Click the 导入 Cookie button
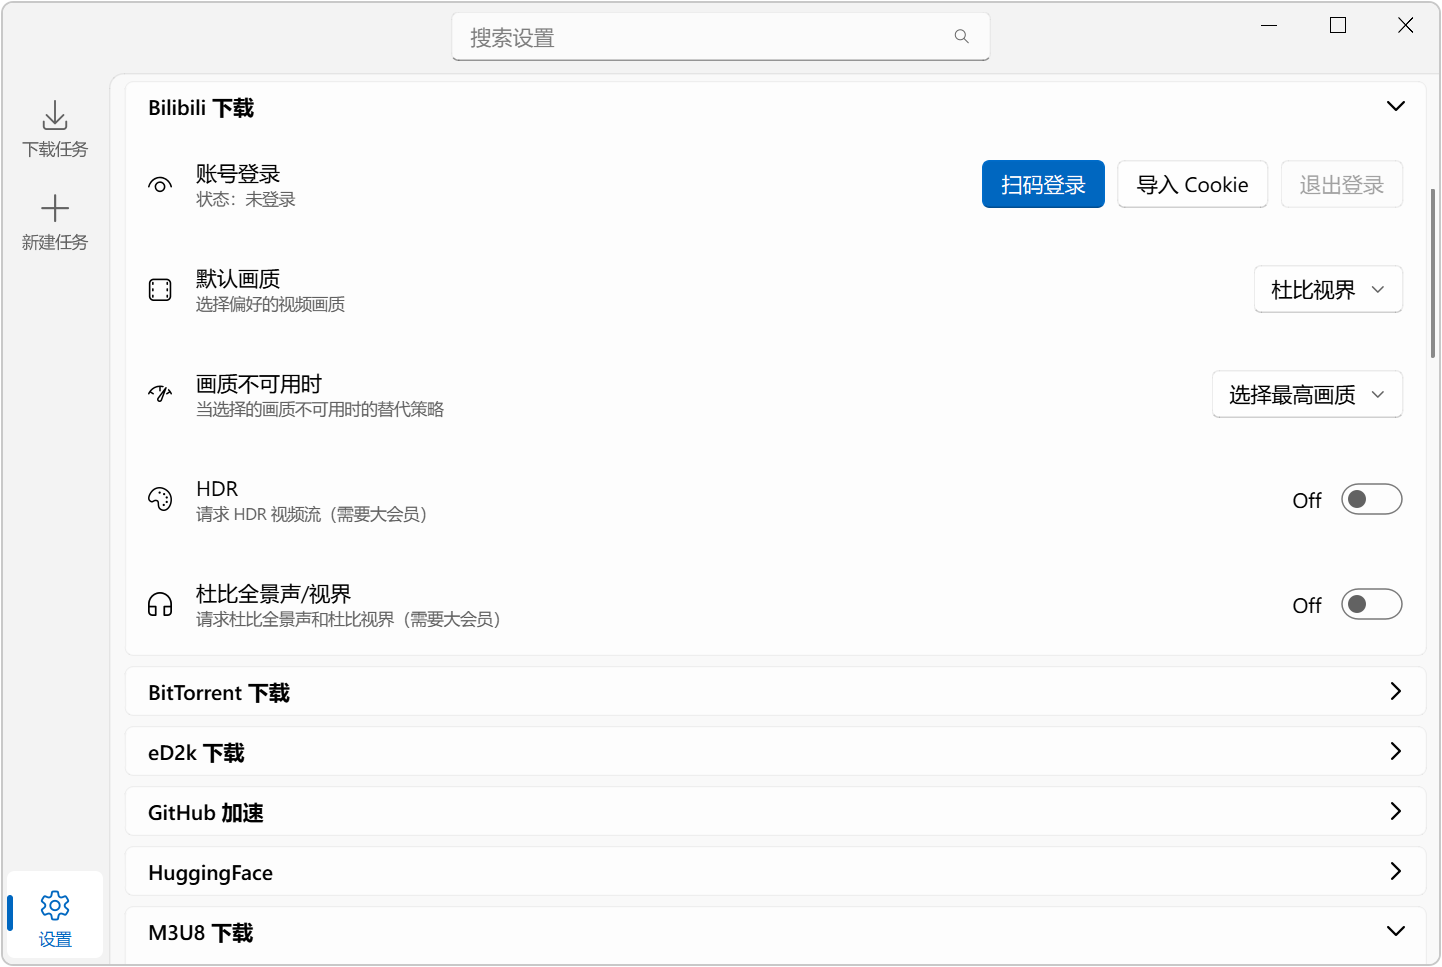This screenshot has width=1442, height=967. [x=1192, y=184]
